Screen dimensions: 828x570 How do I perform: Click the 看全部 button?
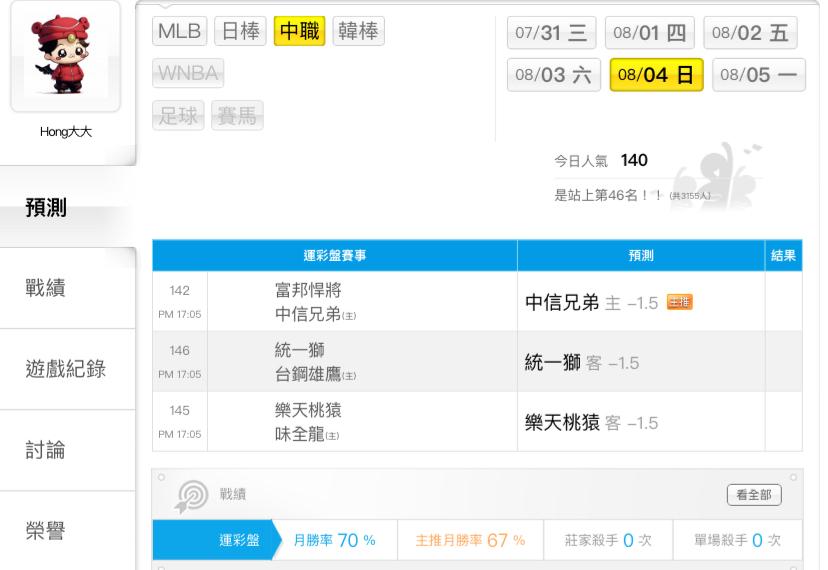(754, 495)
